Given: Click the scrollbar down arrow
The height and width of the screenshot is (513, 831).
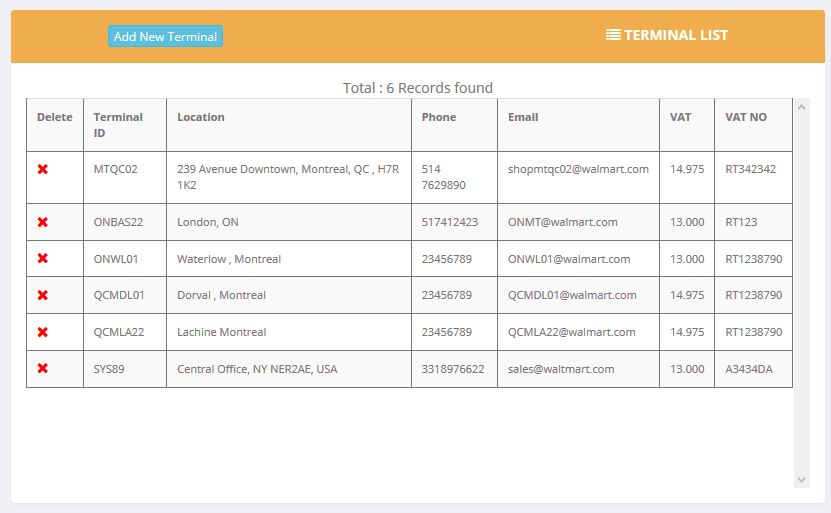Looking at the screenshot, I should coord(801,480).
